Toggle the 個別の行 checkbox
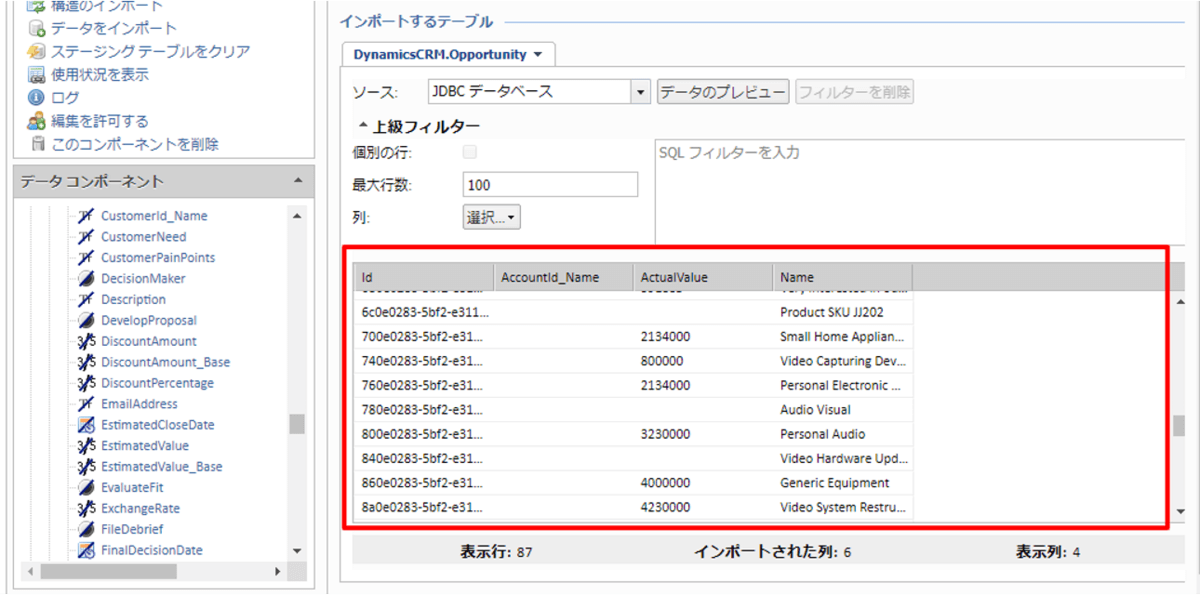This screenshot has width=1200, height=595. click(470, 153)
